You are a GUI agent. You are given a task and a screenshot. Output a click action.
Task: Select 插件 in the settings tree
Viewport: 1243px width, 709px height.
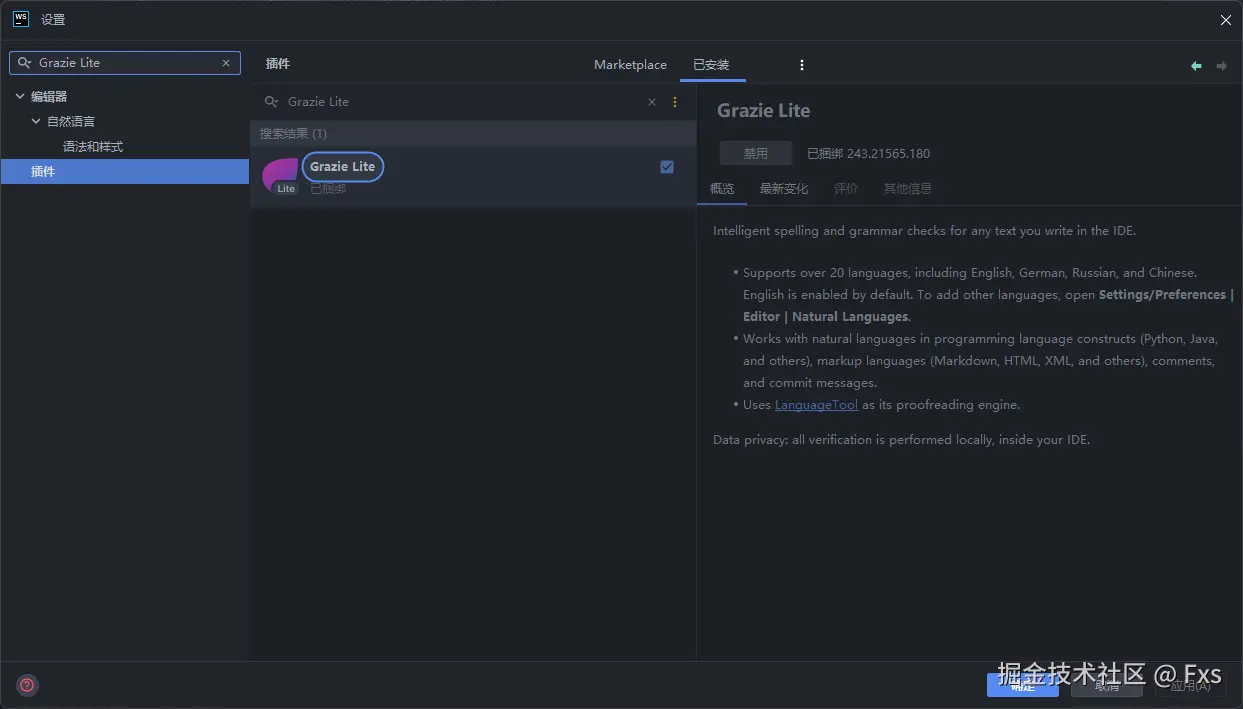[x=125, y=172]
